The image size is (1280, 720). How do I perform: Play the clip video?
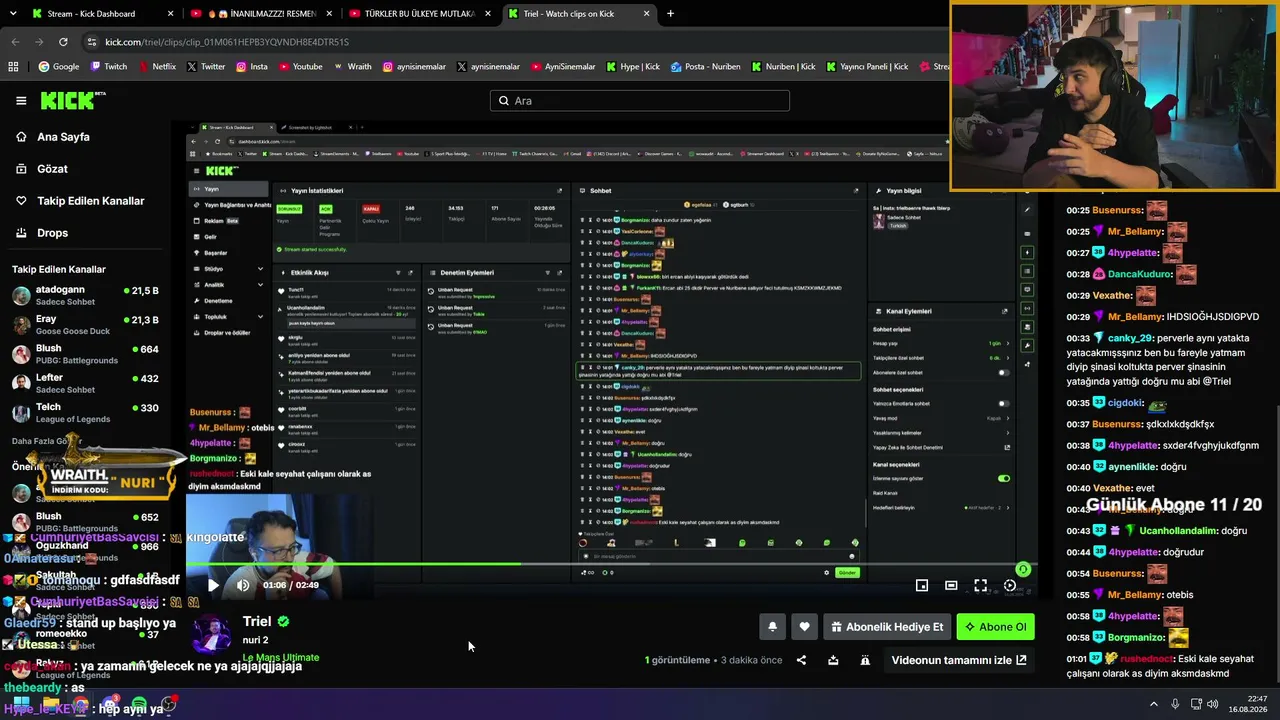tap(213, 585)
